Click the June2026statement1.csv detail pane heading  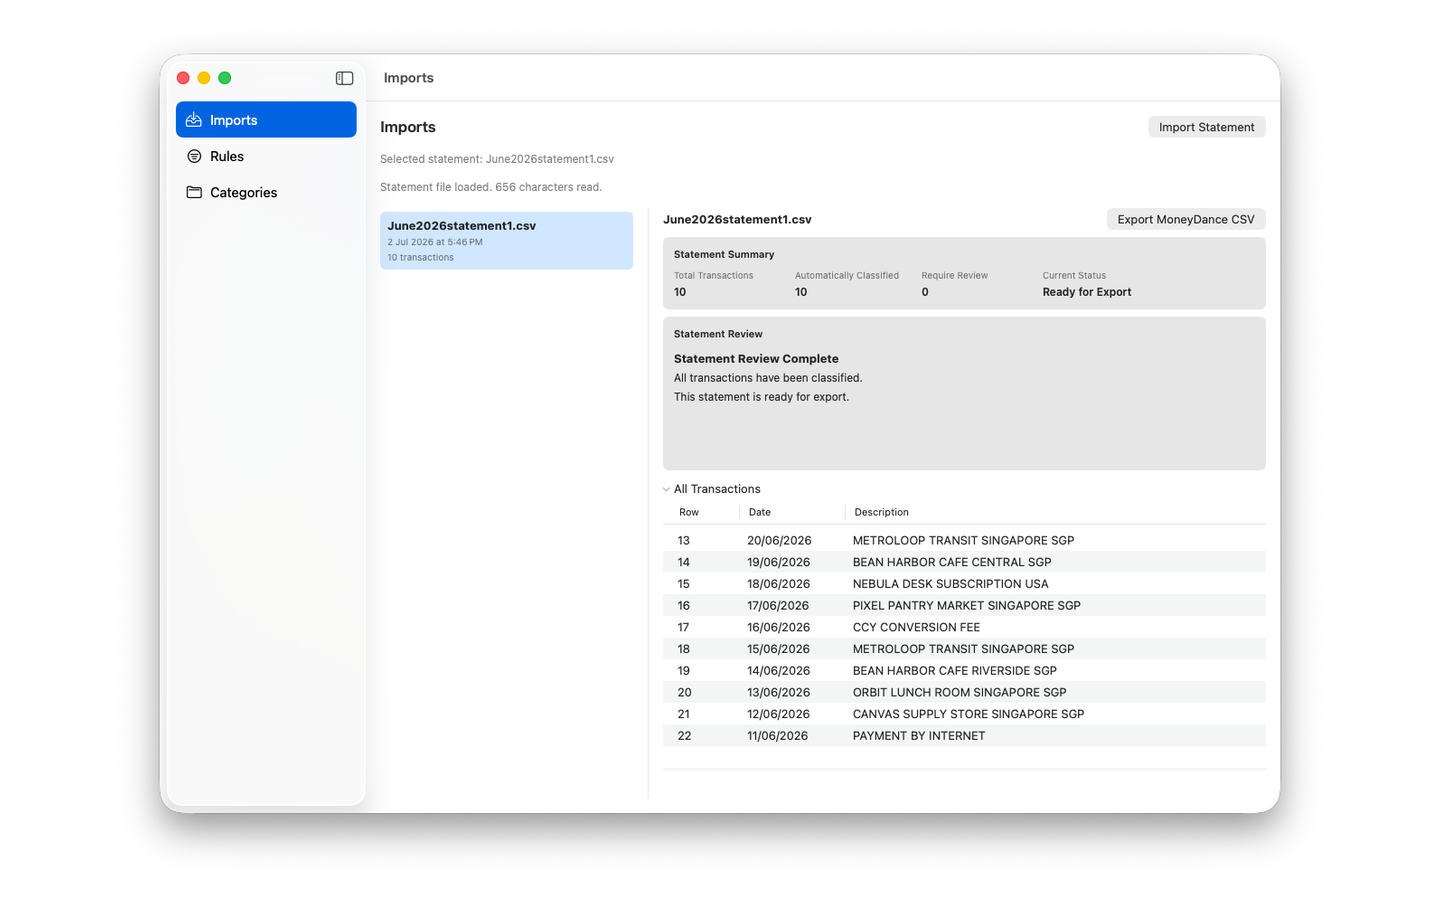(737, 219)
